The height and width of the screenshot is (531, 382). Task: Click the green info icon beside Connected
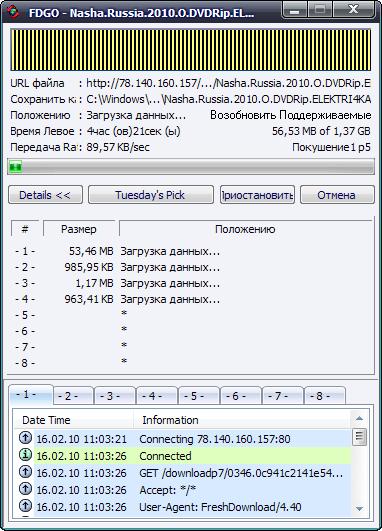[25, 455]
